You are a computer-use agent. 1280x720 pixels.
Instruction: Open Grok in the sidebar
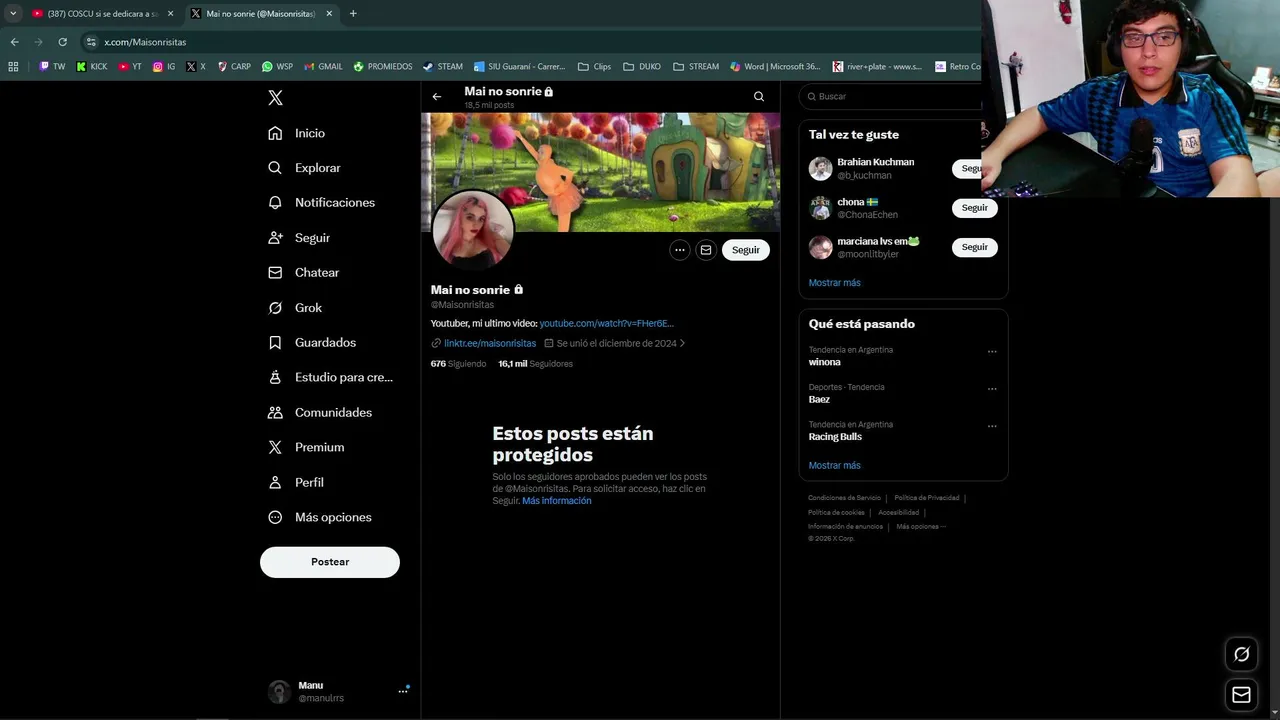(x=295, y=308)
